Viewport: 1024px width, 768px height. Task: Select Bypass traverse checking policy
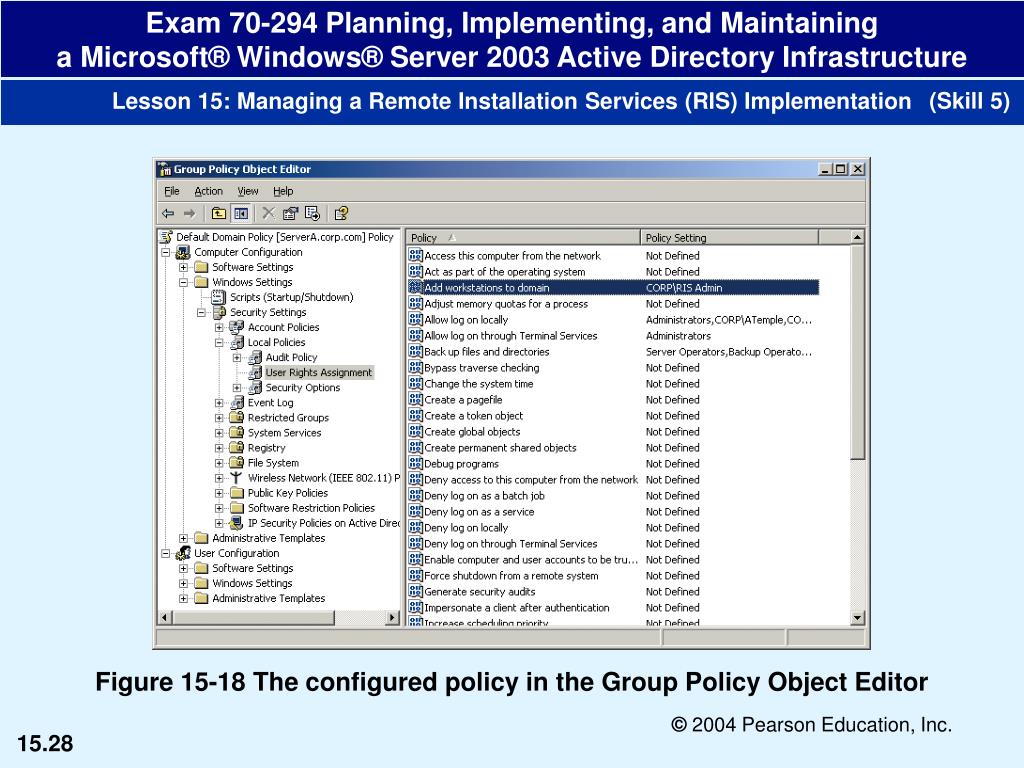pos(613,368)
